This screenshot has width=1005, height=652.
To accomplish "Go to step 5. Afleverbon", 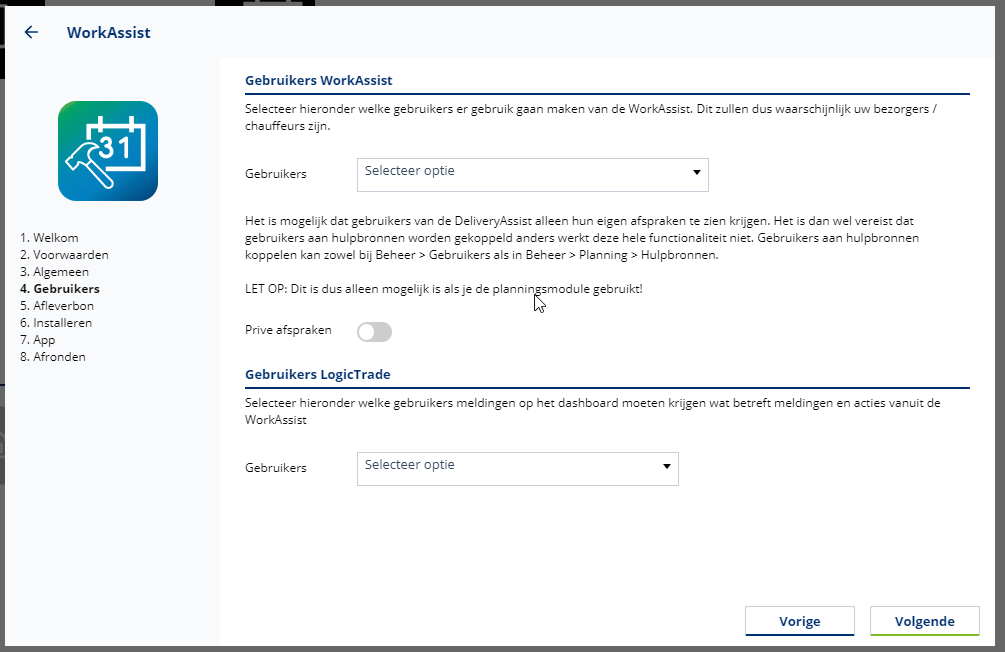I will [x=57, y=306].
